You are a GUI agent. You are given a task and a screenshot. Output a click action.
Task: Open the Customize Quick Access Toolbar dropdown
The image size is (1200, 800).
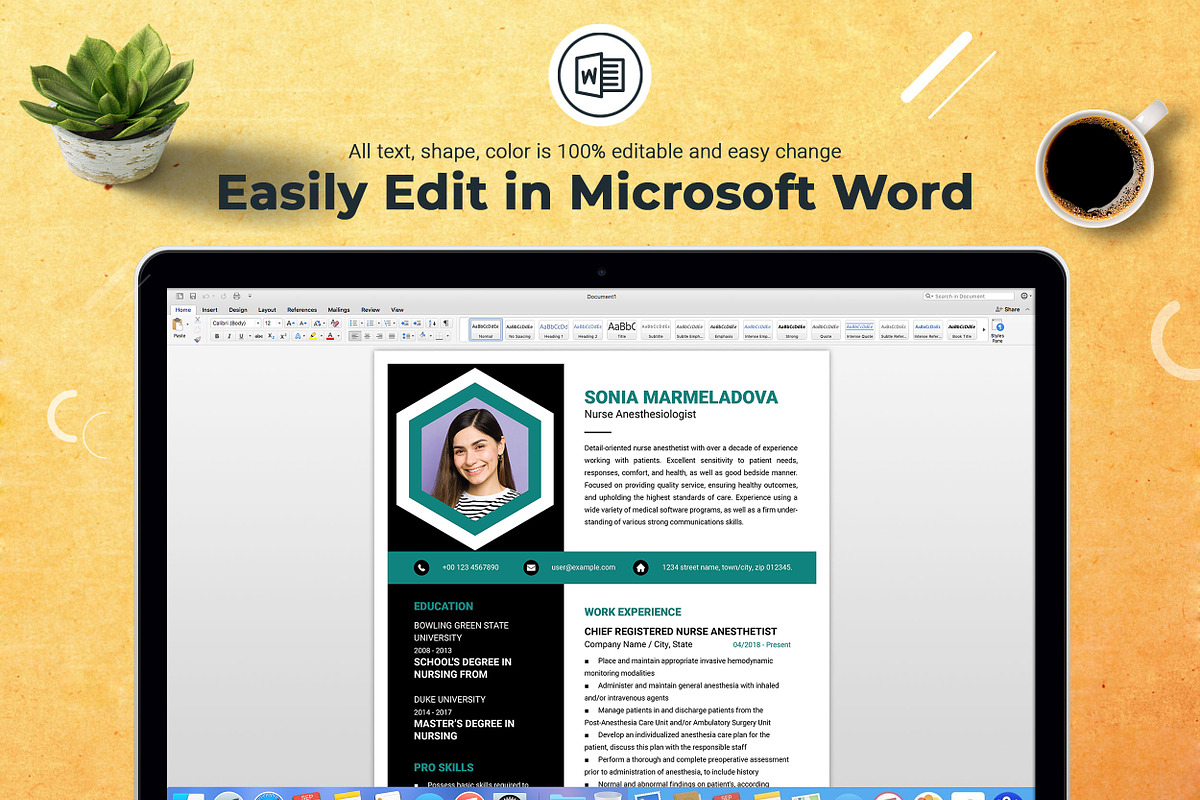(249, 296)
